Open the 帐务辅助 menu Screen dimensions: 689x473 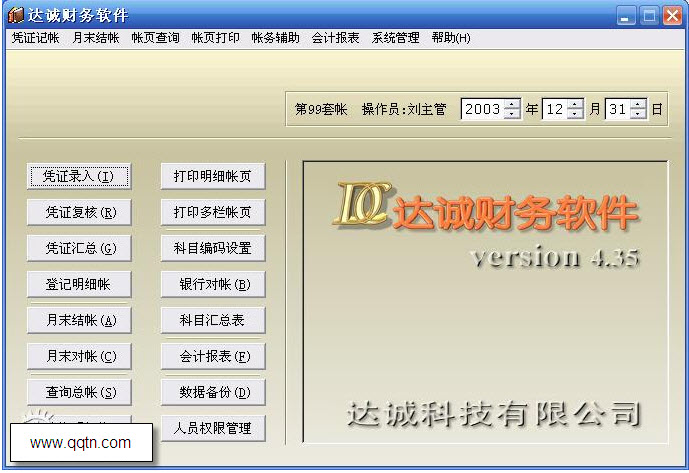click(x=276, y=38)
